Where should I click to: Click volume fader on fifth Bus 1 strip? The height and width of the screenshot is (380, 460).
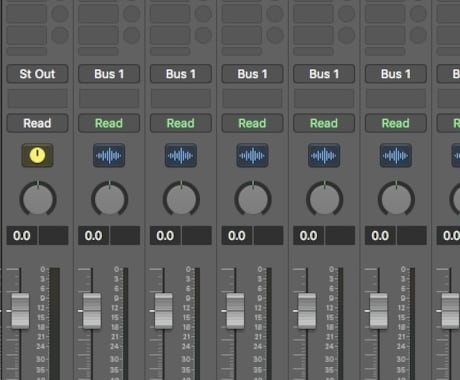click(x=379, y=311)
